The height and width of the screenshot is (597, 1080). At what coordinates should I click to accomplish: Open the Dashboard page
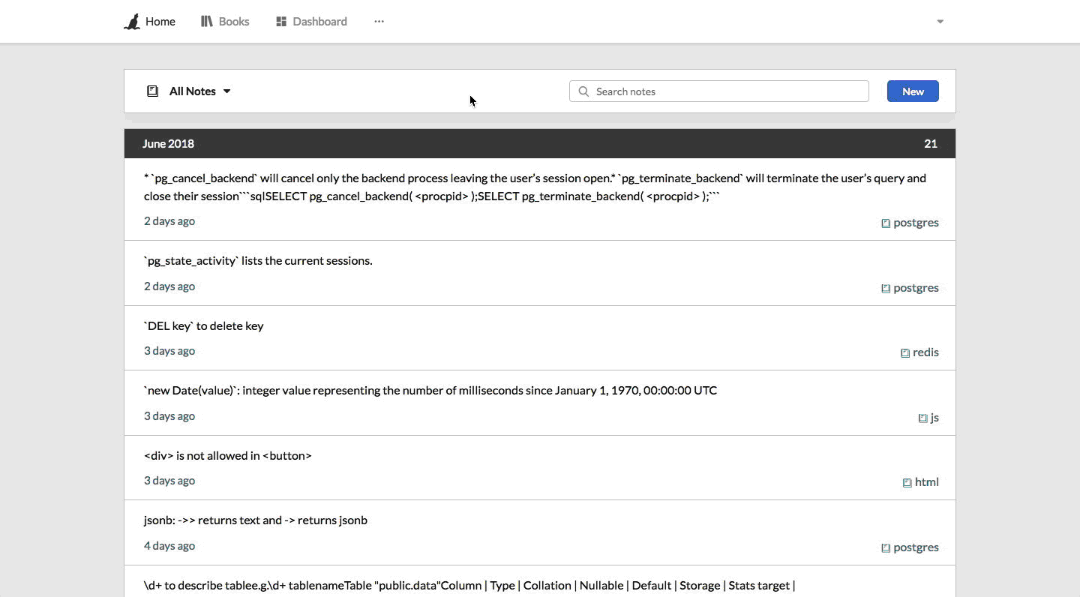320,21
